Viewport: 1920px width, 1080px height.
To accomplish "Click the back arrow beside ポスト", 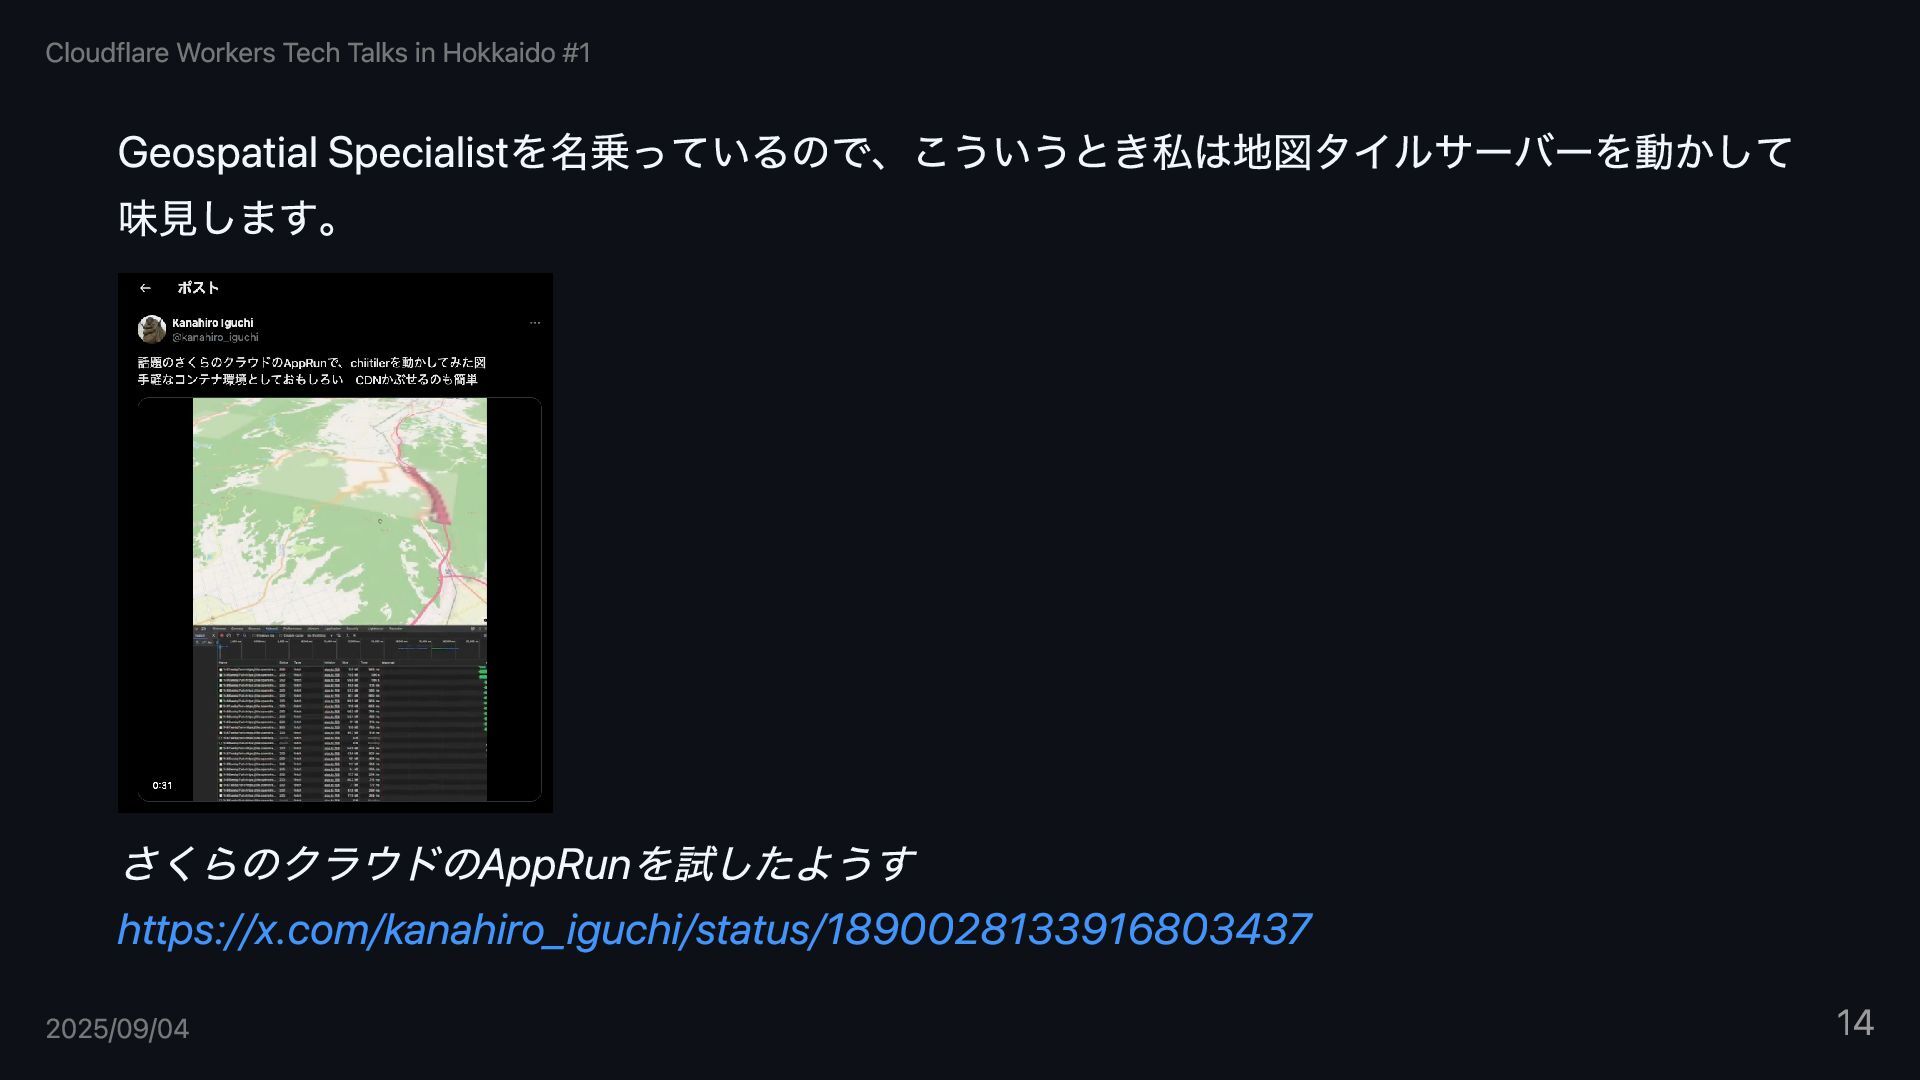I will point(145,288).
